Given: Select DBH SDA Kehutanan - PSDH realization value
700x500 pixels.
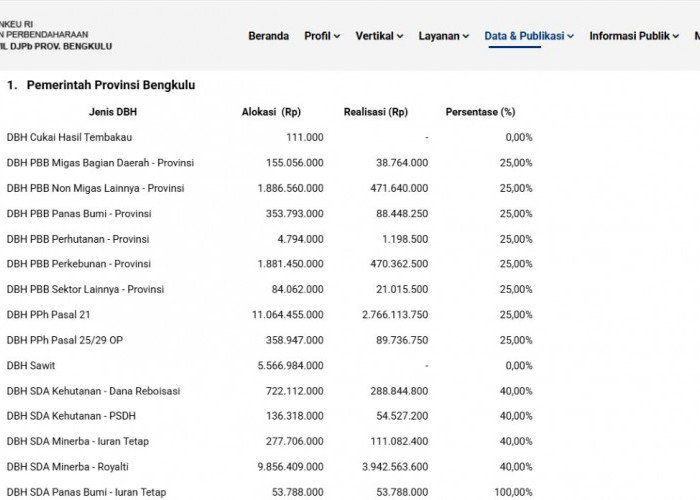Looking at the screenshot, I should point(402,416).
